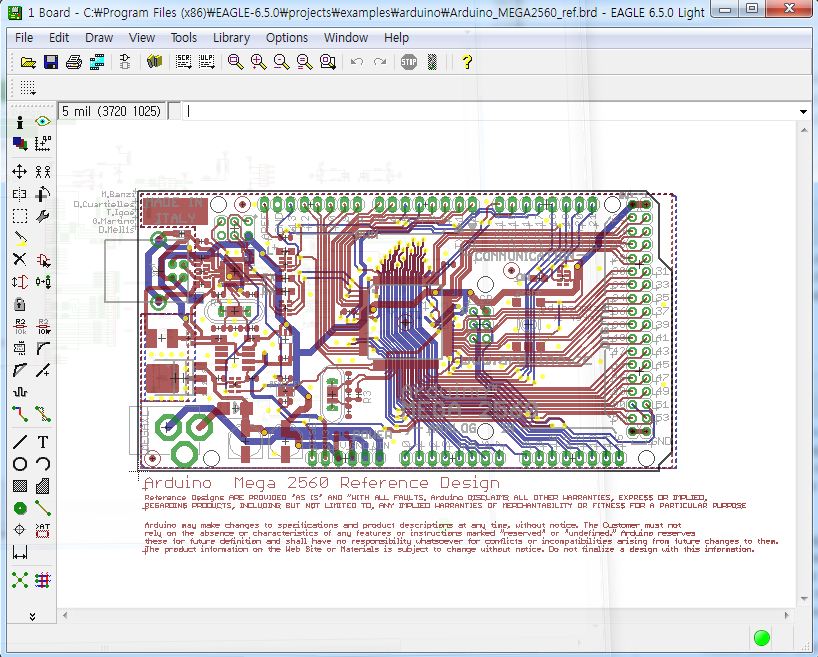
Task: Select the Split tool
Action: click(20, 371)
